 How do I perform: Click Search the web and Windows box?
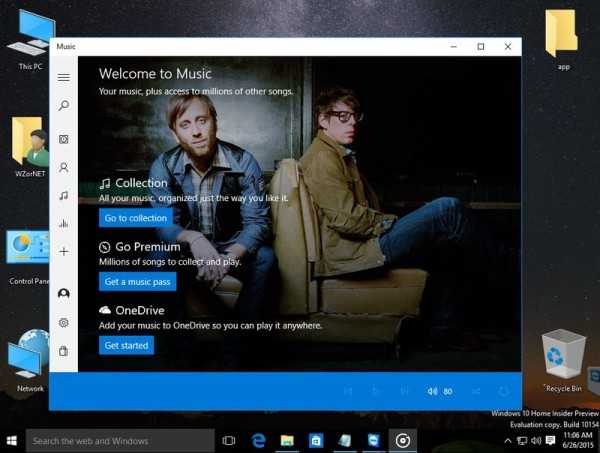pos(120,441)
